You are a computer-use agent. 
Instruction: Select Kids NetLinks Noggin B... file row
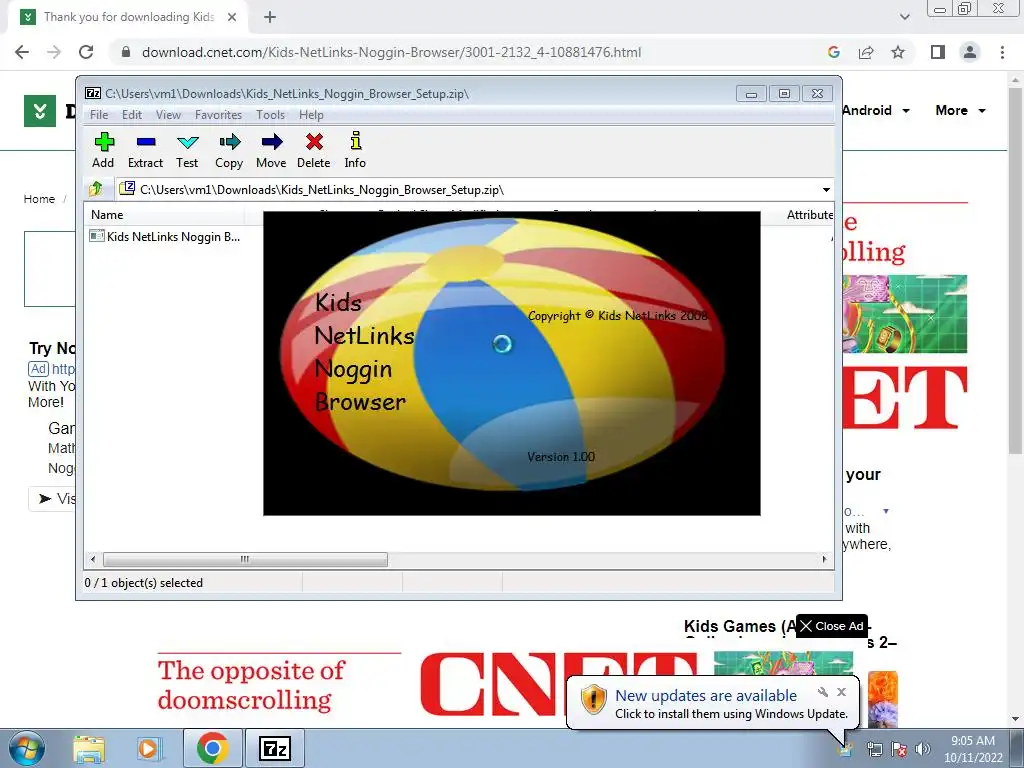[x=166, y=236]
